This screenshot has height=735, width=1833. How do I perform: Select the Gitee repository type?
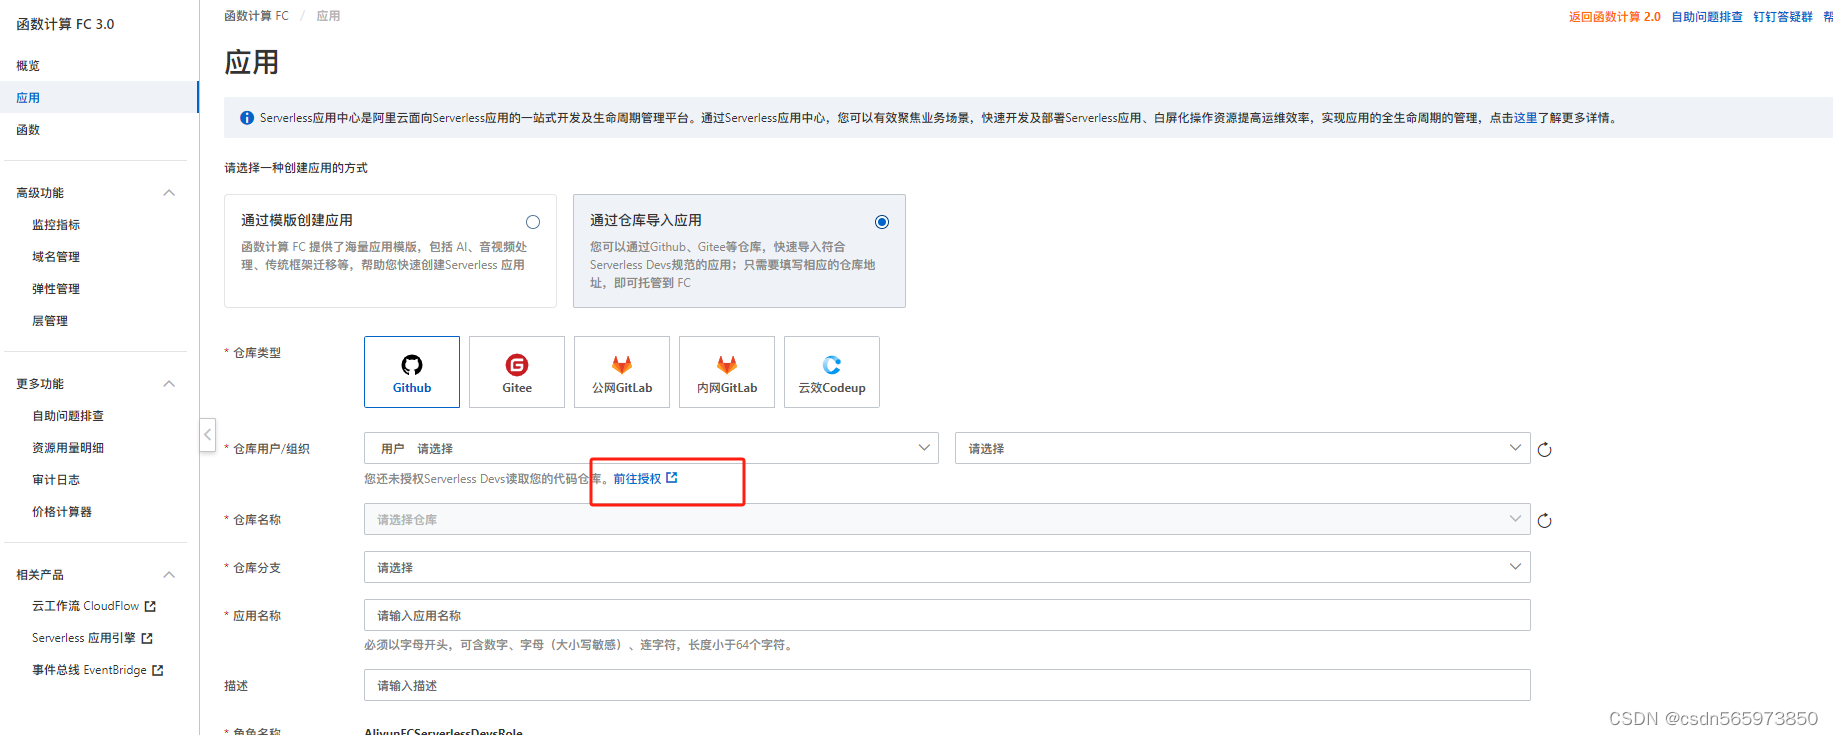tap(517, 372)
